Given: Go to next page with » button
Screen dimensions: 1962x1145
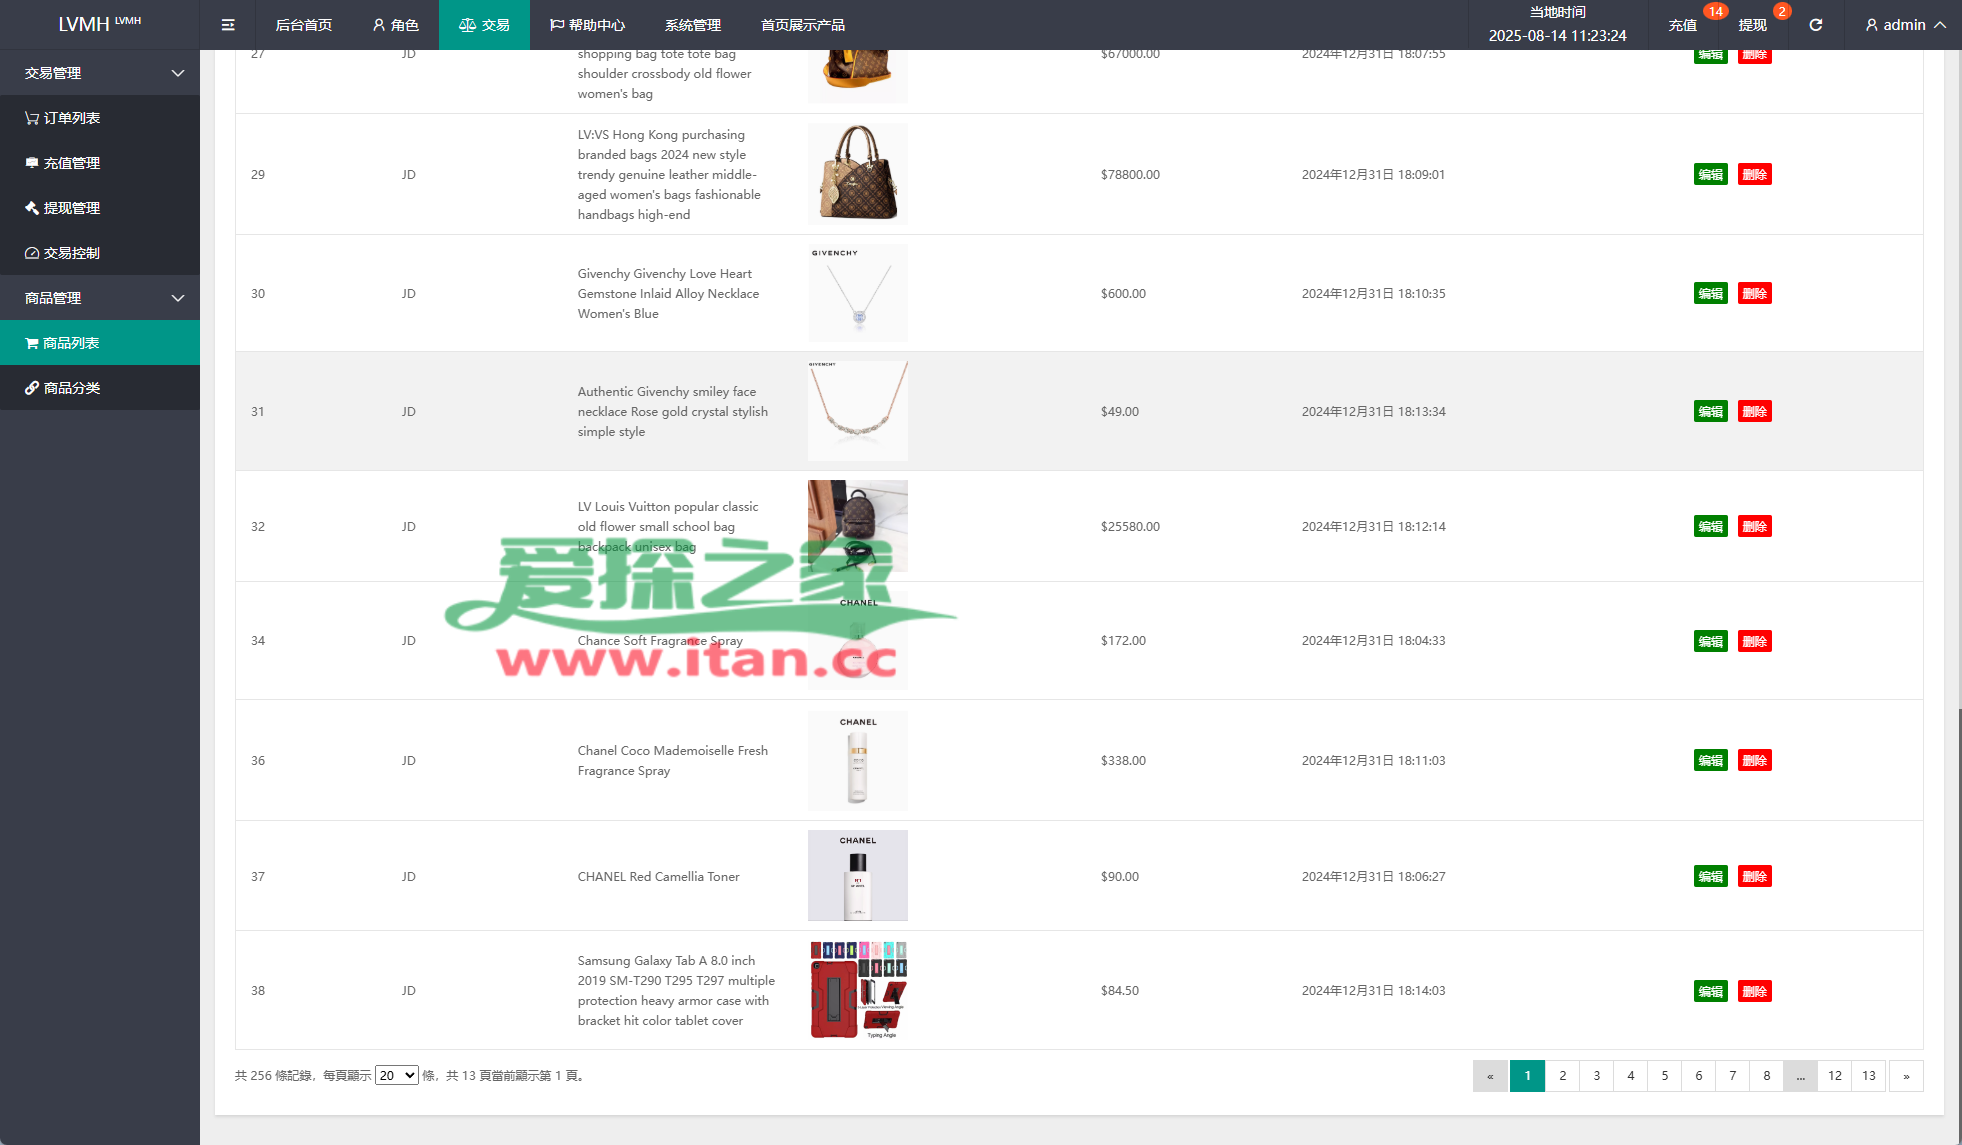Looking at the screenshot, I should (x=1906, y=1076).
